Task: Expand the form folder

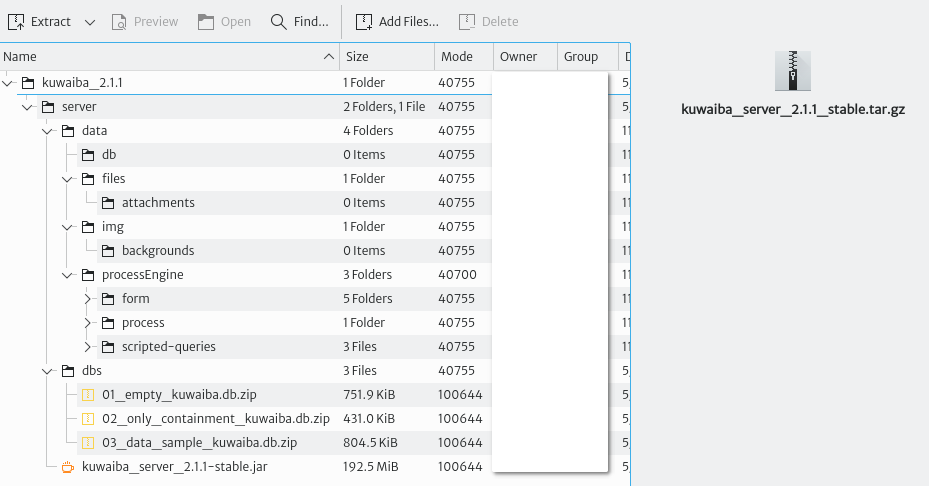Action: tap(88, 299)
